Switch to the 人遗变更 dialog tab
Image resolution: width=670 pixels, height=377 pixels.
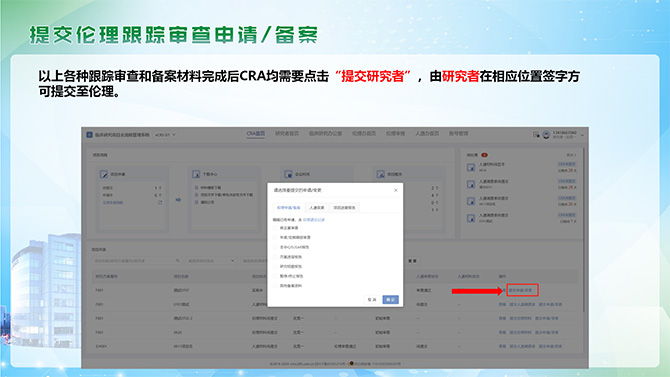(x=317, y=208)
